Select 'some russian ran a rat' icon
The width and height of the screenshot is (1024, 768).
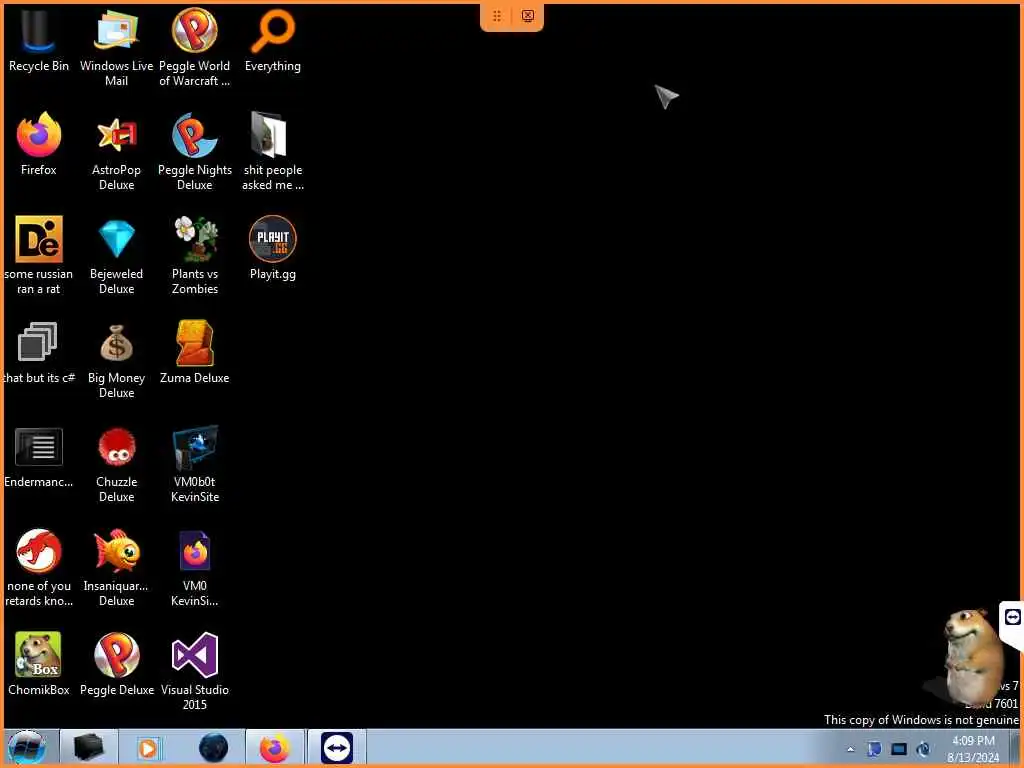[39, 255]
